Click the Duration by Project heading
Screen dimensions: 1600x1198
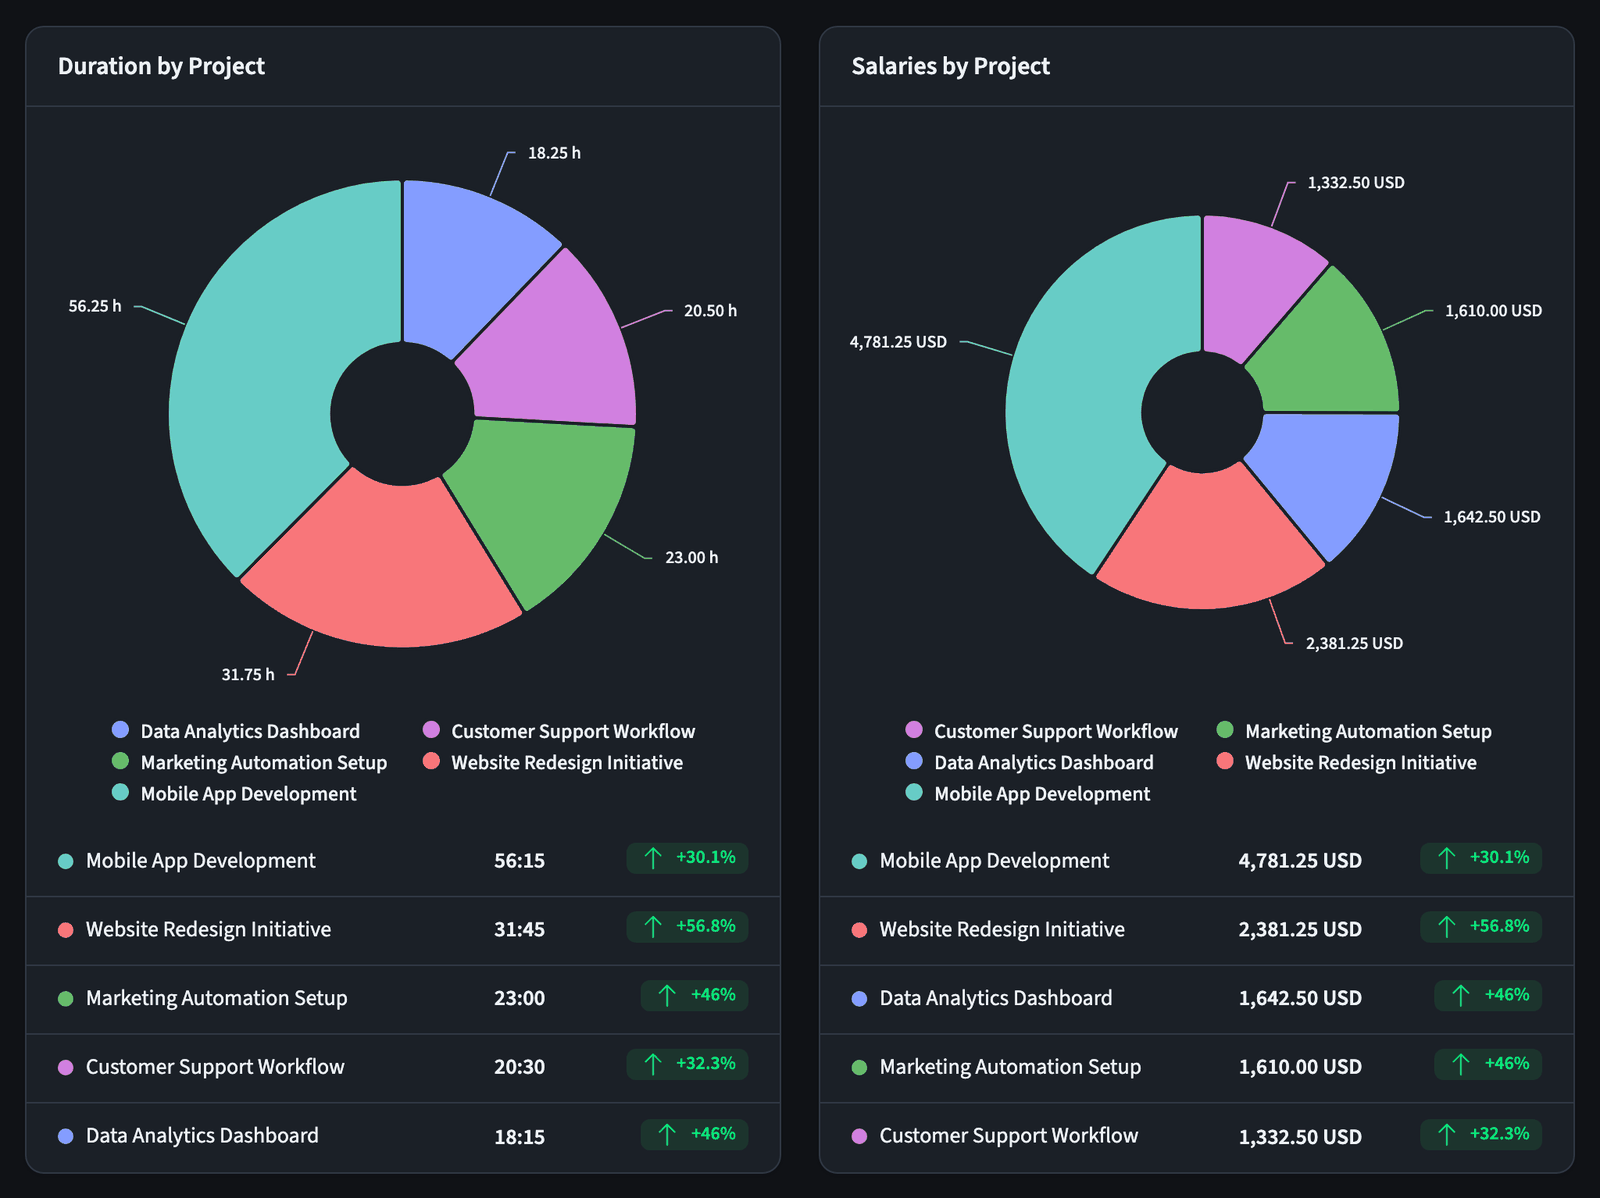point(161,66)
